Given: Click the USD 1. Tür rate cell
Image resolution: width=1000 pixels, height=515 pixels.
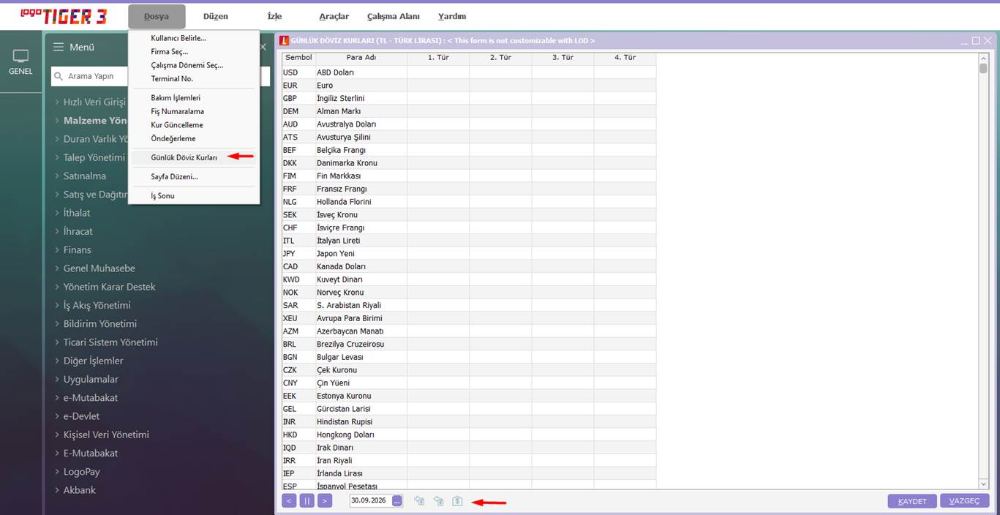Looking at the screenshot, I should click(x=438, y=73).
